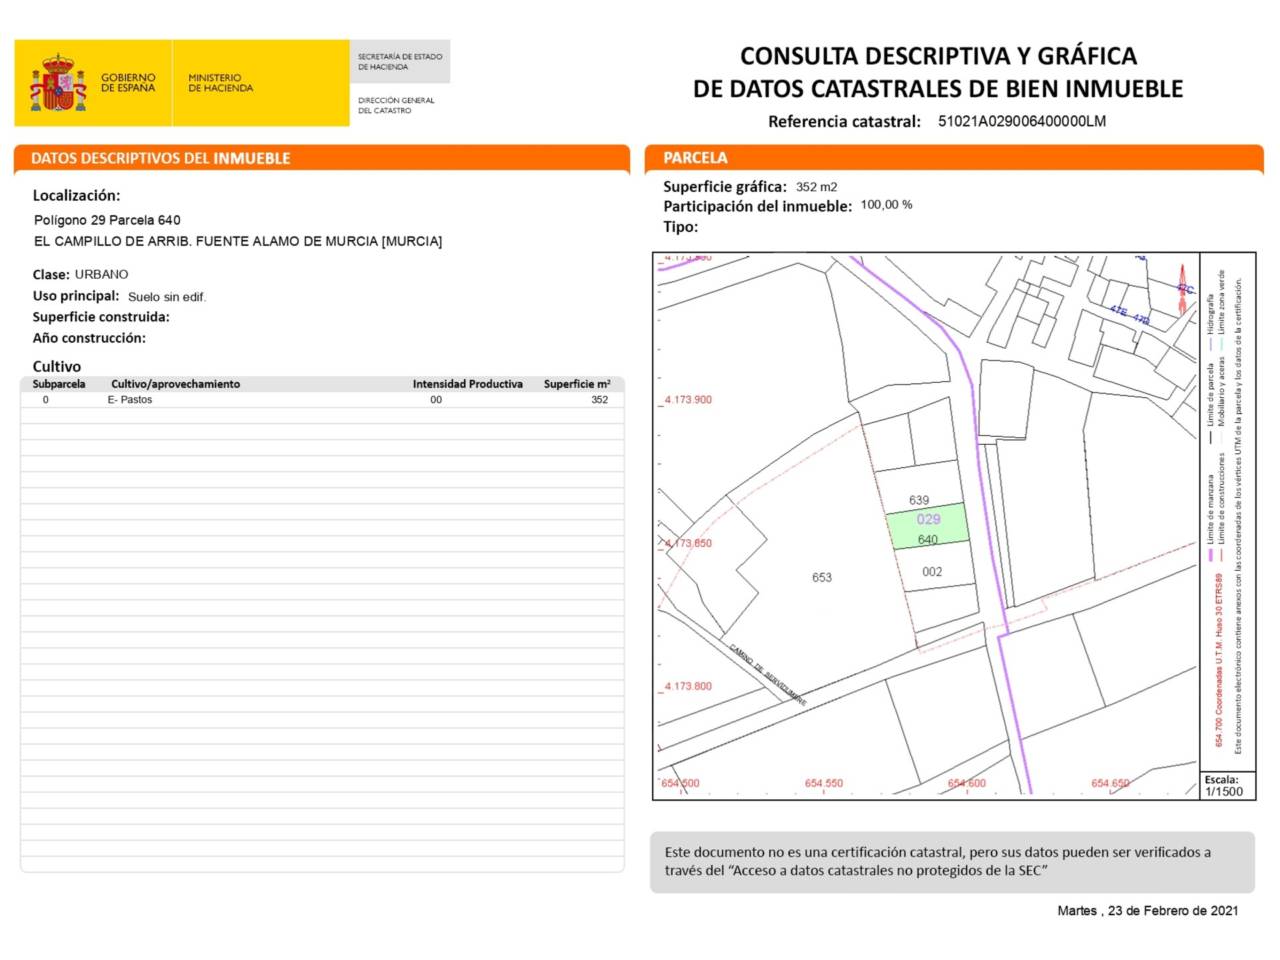Click the "Localización:" label
The height and width of the screenshot is (960, 1280).
[76, 196]
